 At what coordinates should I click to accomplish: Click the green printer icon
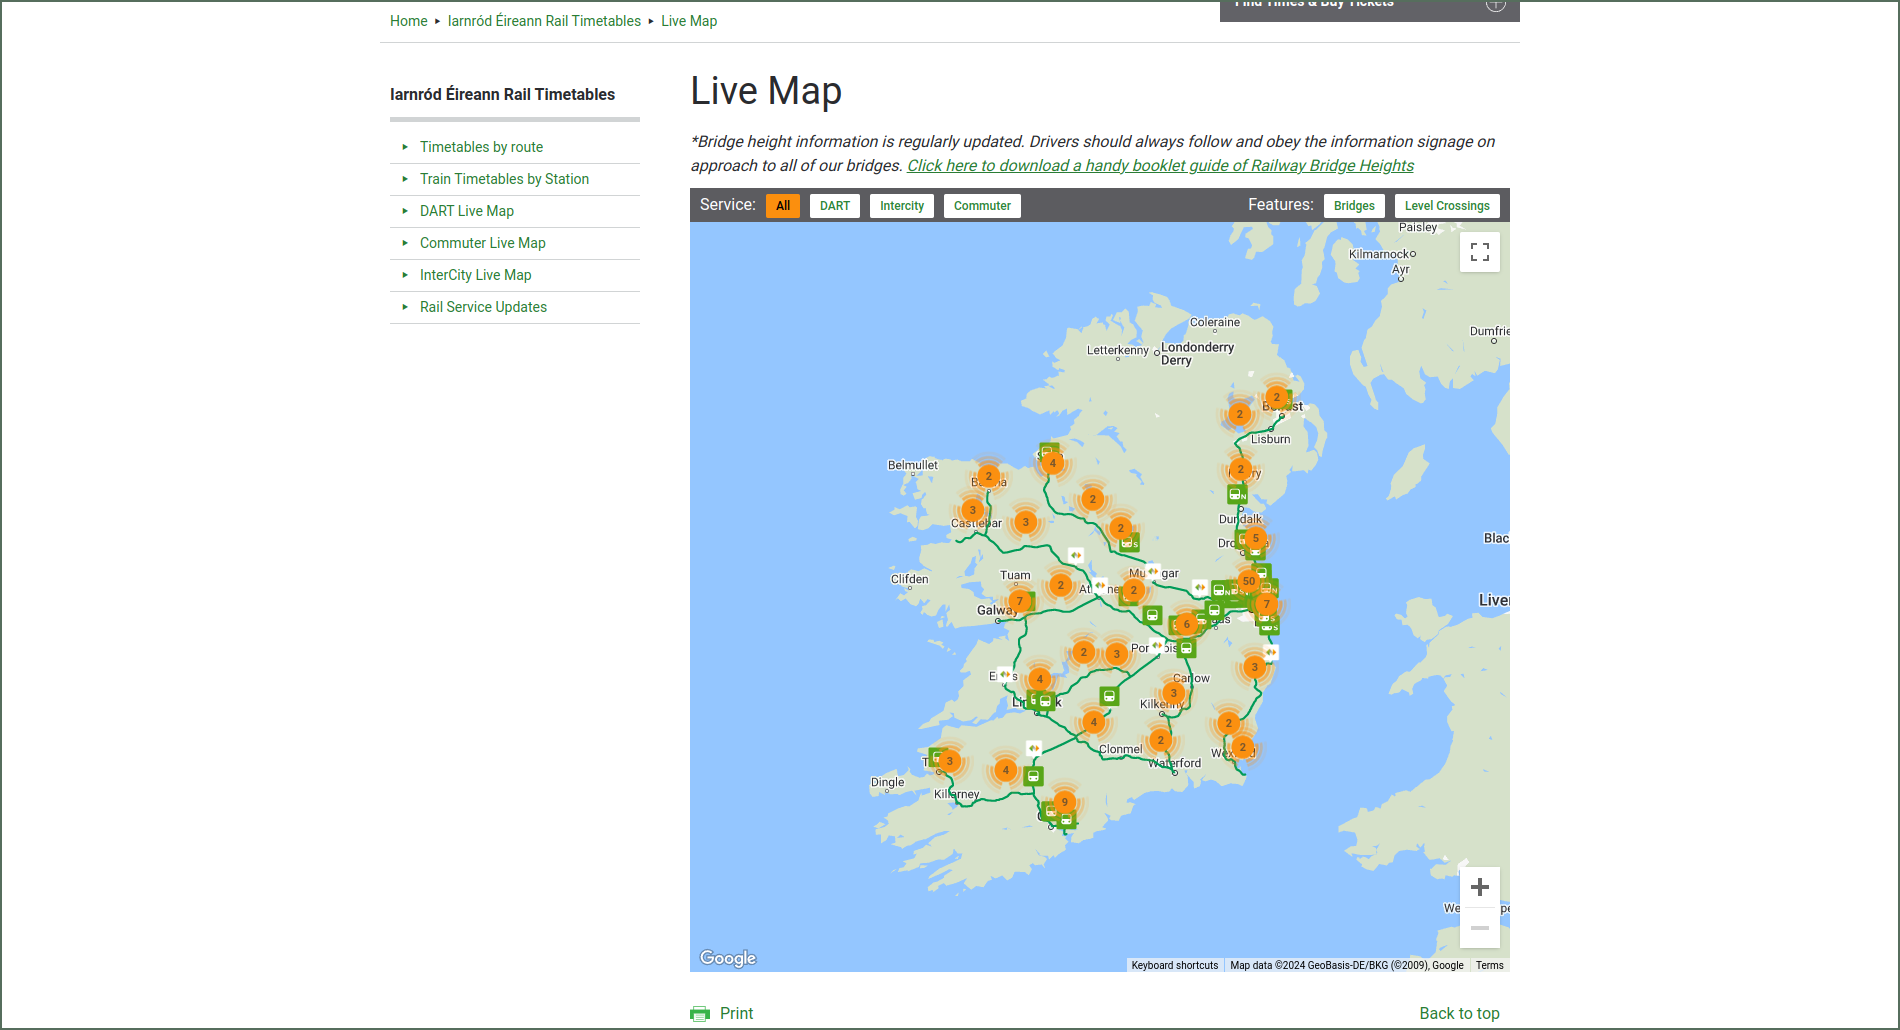tap(699, 1014)
